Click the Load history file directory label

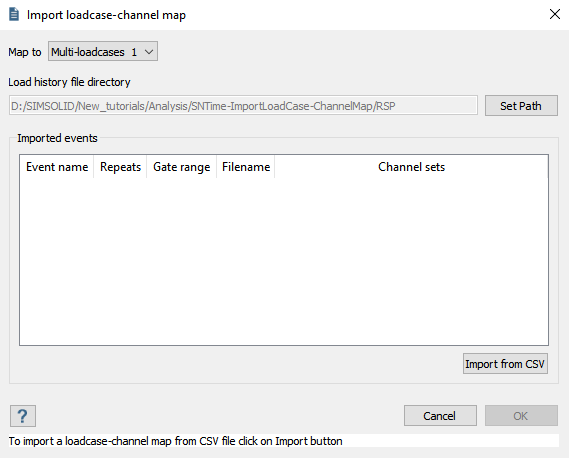(69, 82)
